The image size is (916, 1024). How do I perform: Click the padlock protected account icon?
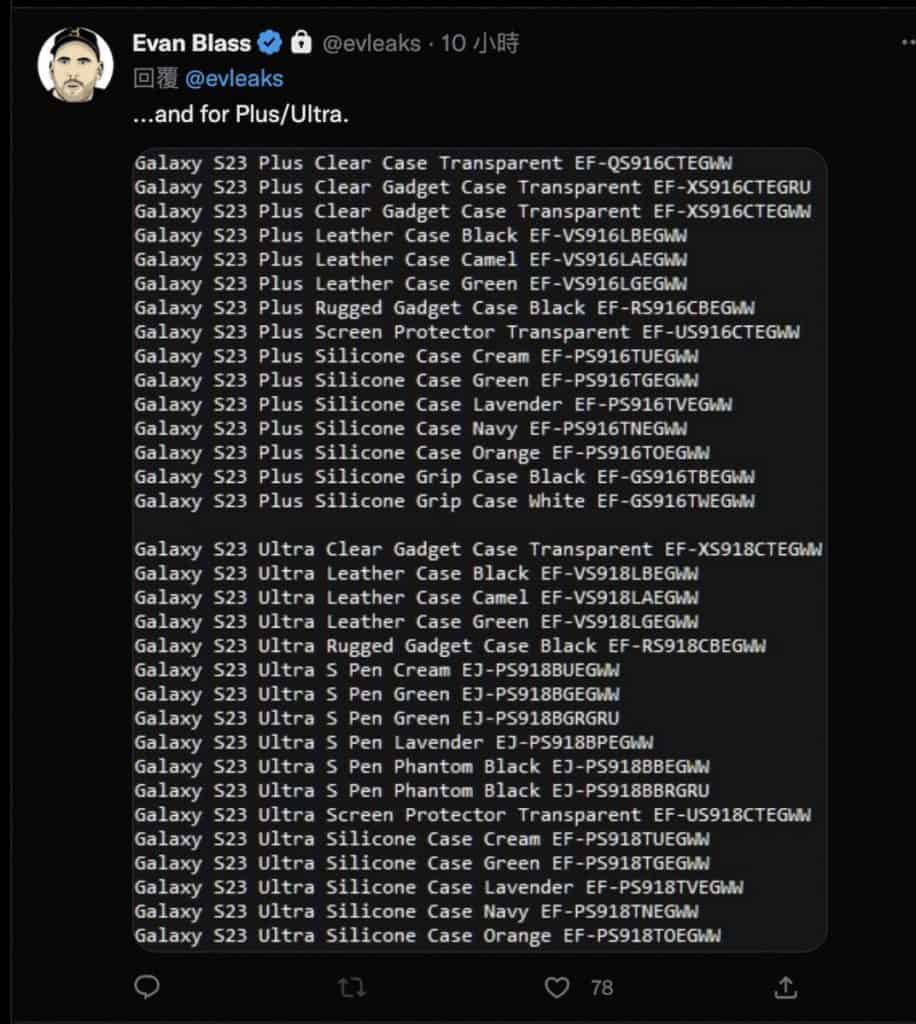pyautogui.click(x=301, y=42)
